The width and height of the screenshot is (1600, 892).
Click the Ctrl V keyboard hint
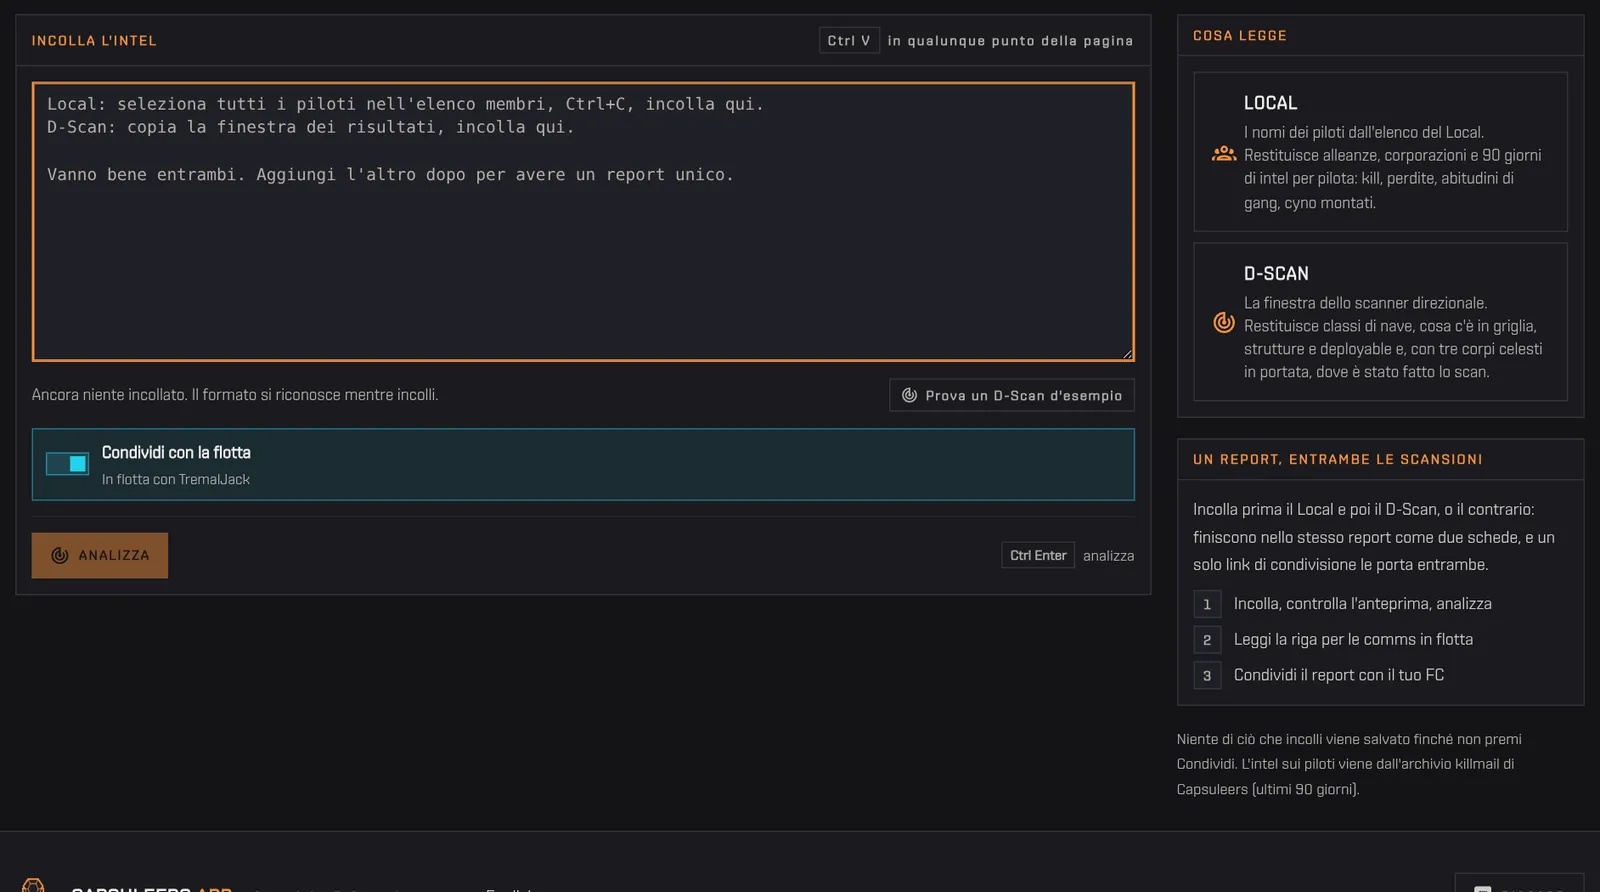pyautogui.click(x=849, y=41)
